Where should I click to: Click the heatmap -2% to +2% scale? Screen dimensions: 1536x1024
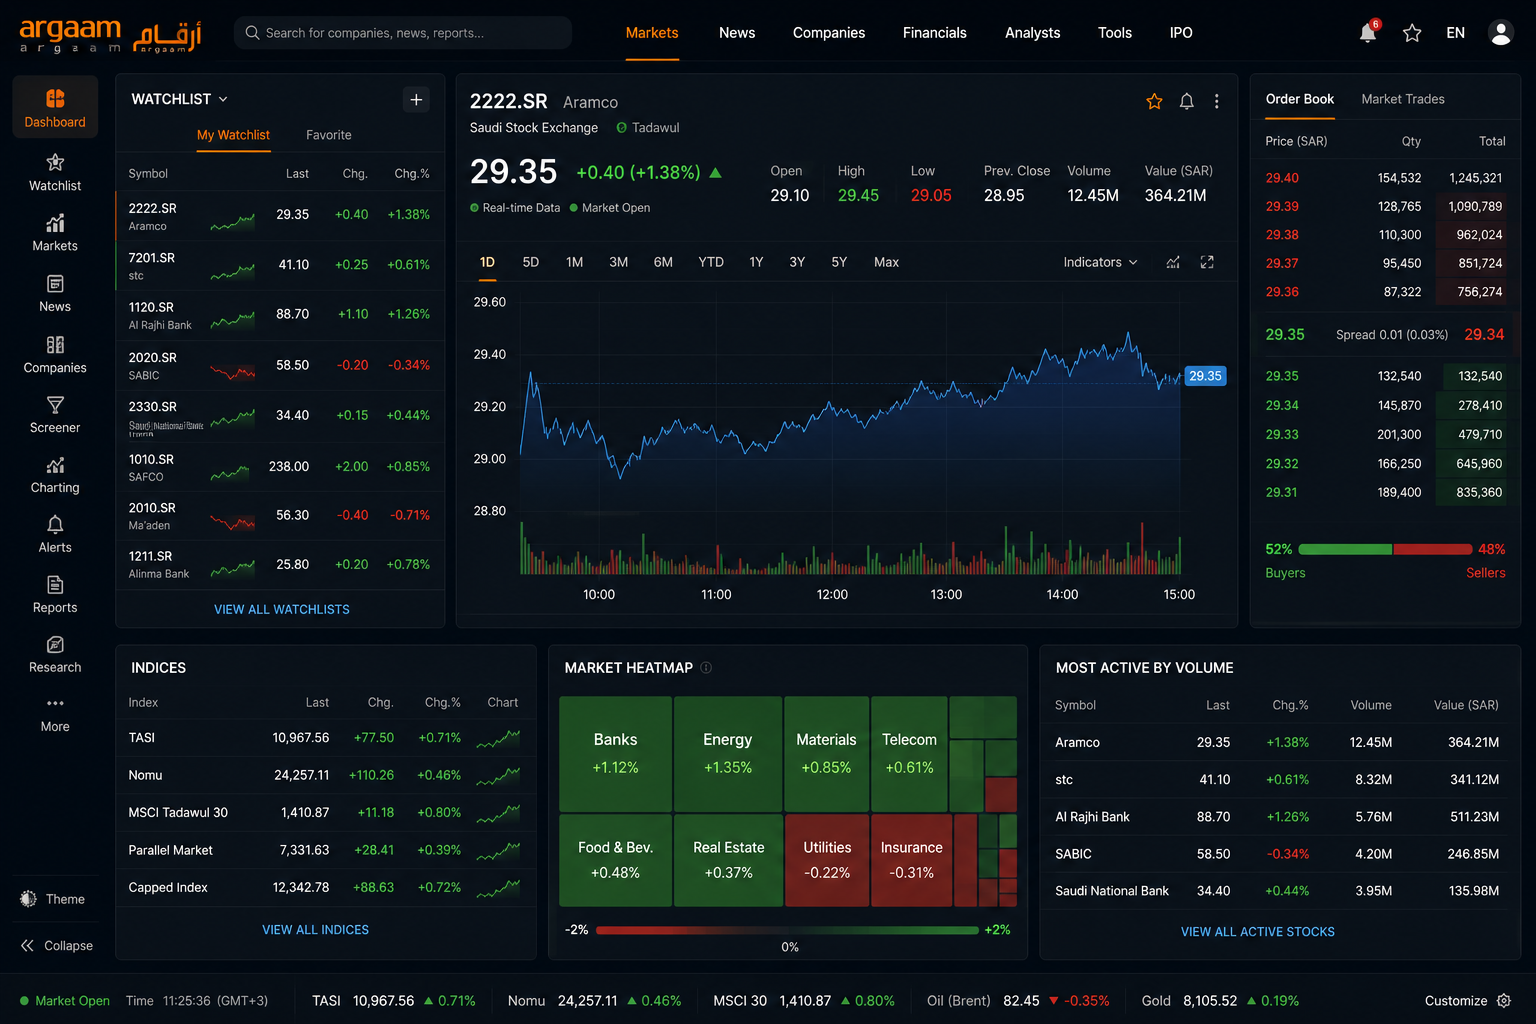click(787, 930)
